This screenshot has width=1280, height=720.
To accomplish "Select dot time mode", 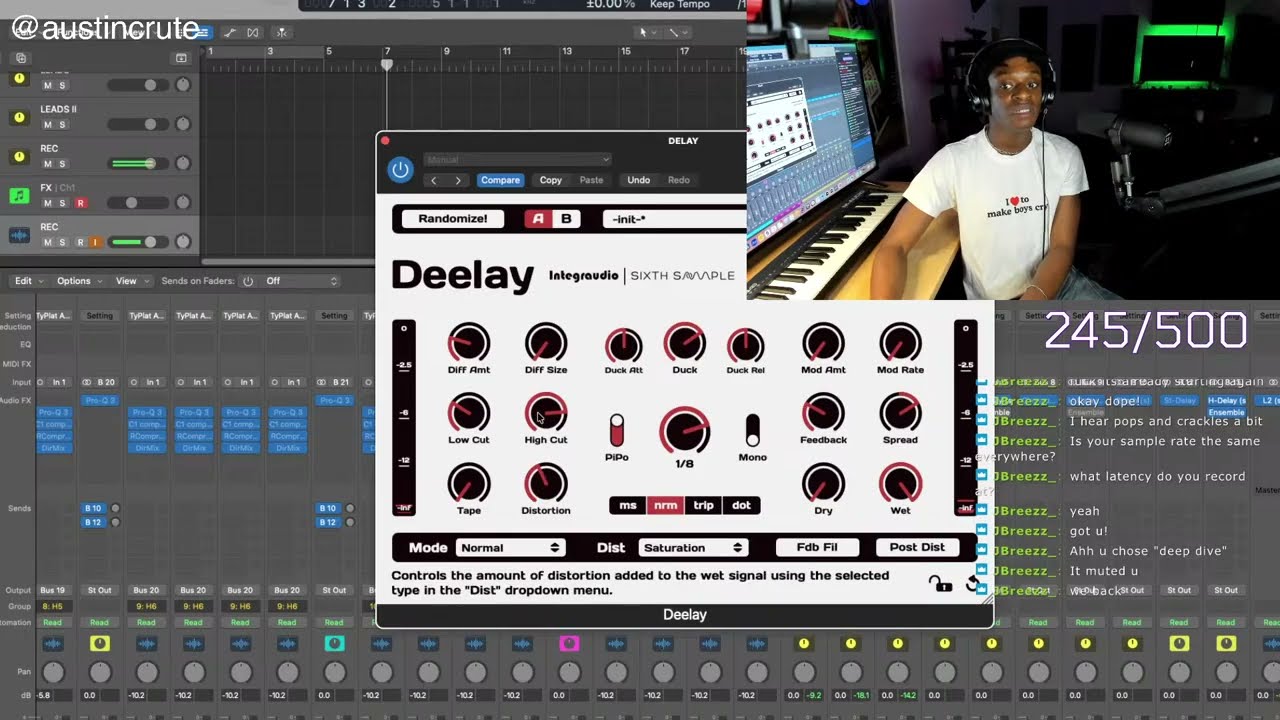I will coord(741,505).
